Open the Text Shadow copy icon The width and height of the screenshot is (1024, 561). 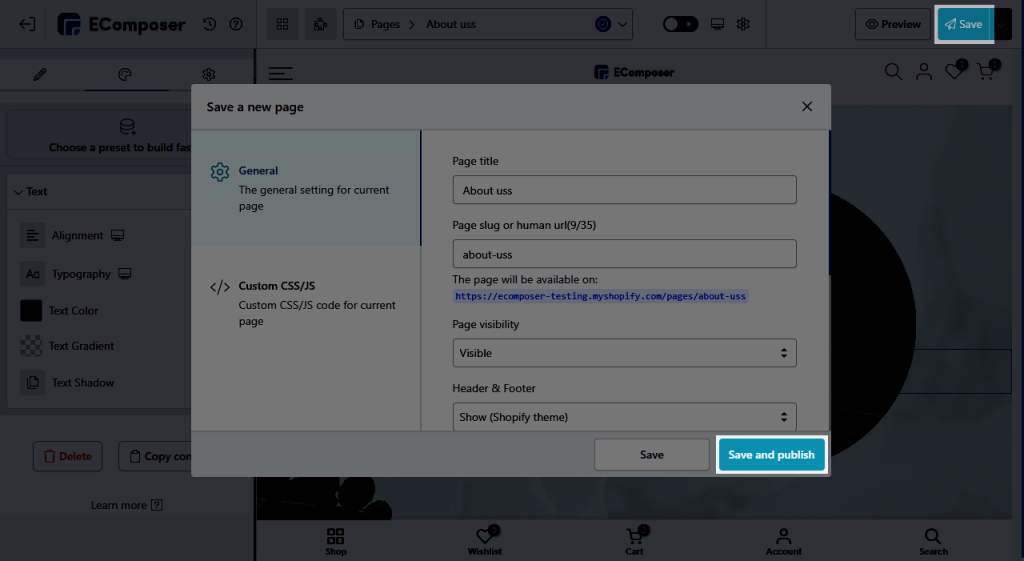pyautogui.click(x=33, y=382)
